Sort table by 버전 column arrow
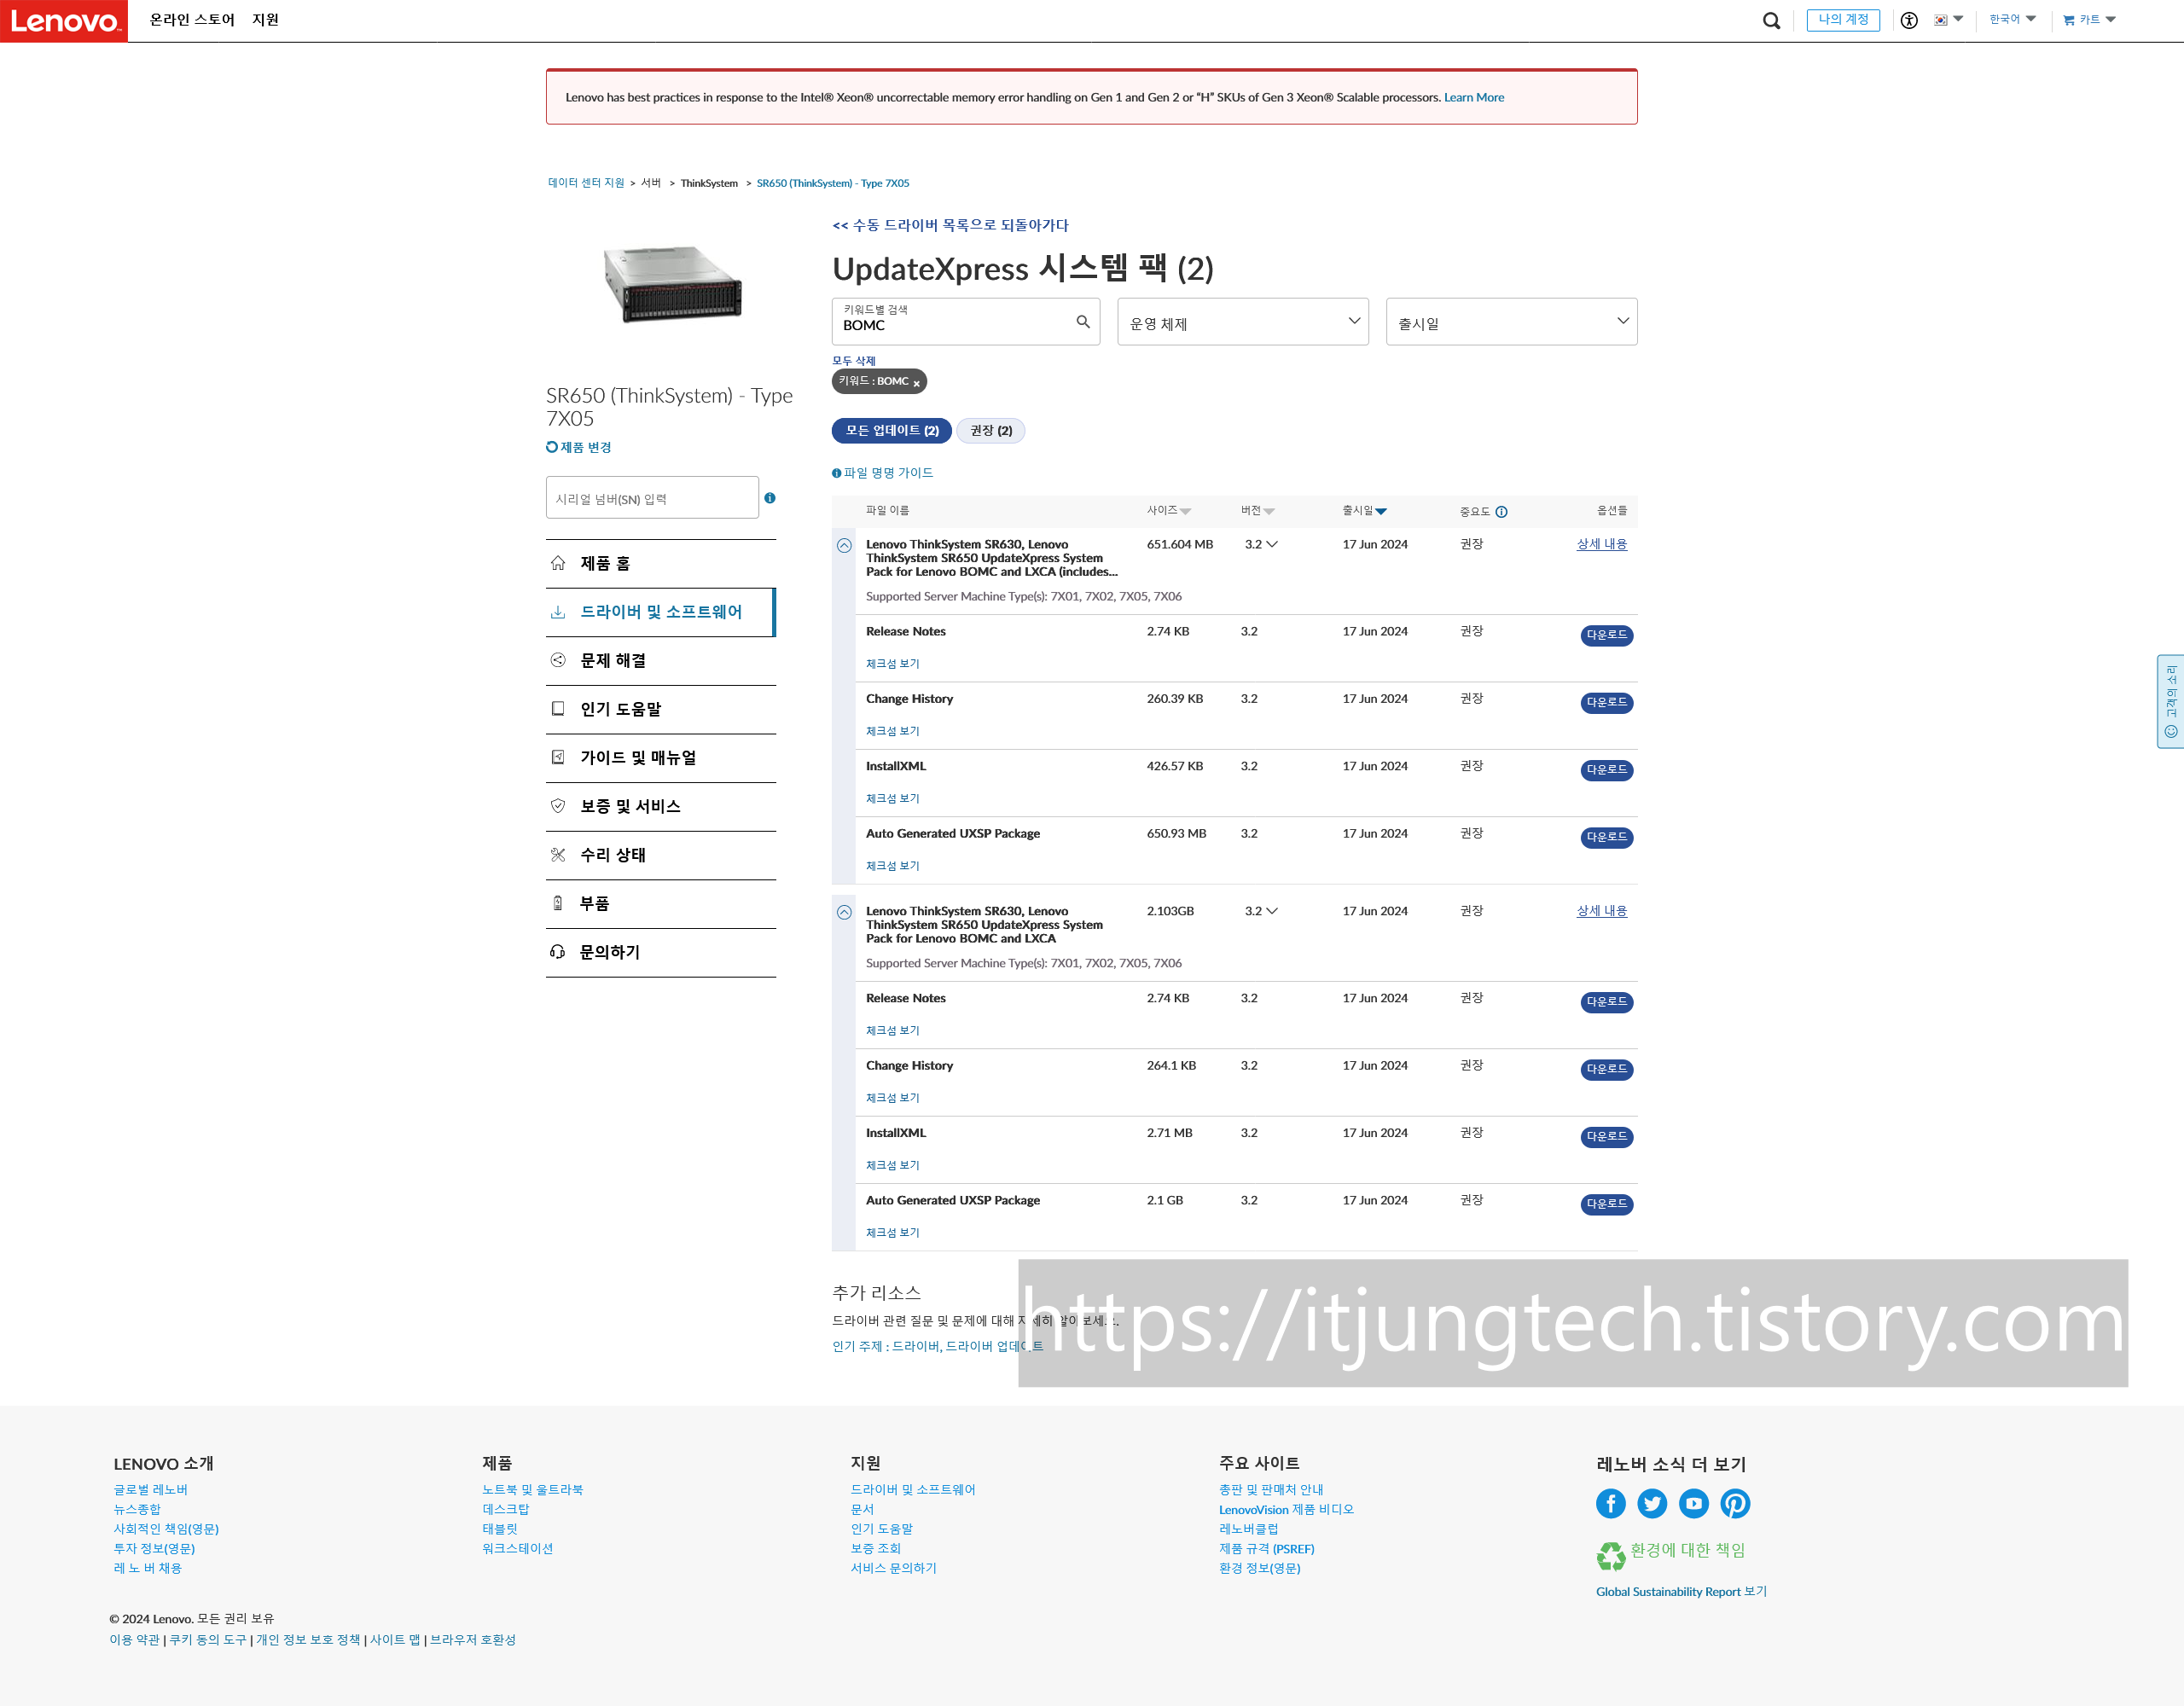Image resolution: width=2184 pixels, height=1706 pixels. pyautogui.click(x=1269, y=512)
